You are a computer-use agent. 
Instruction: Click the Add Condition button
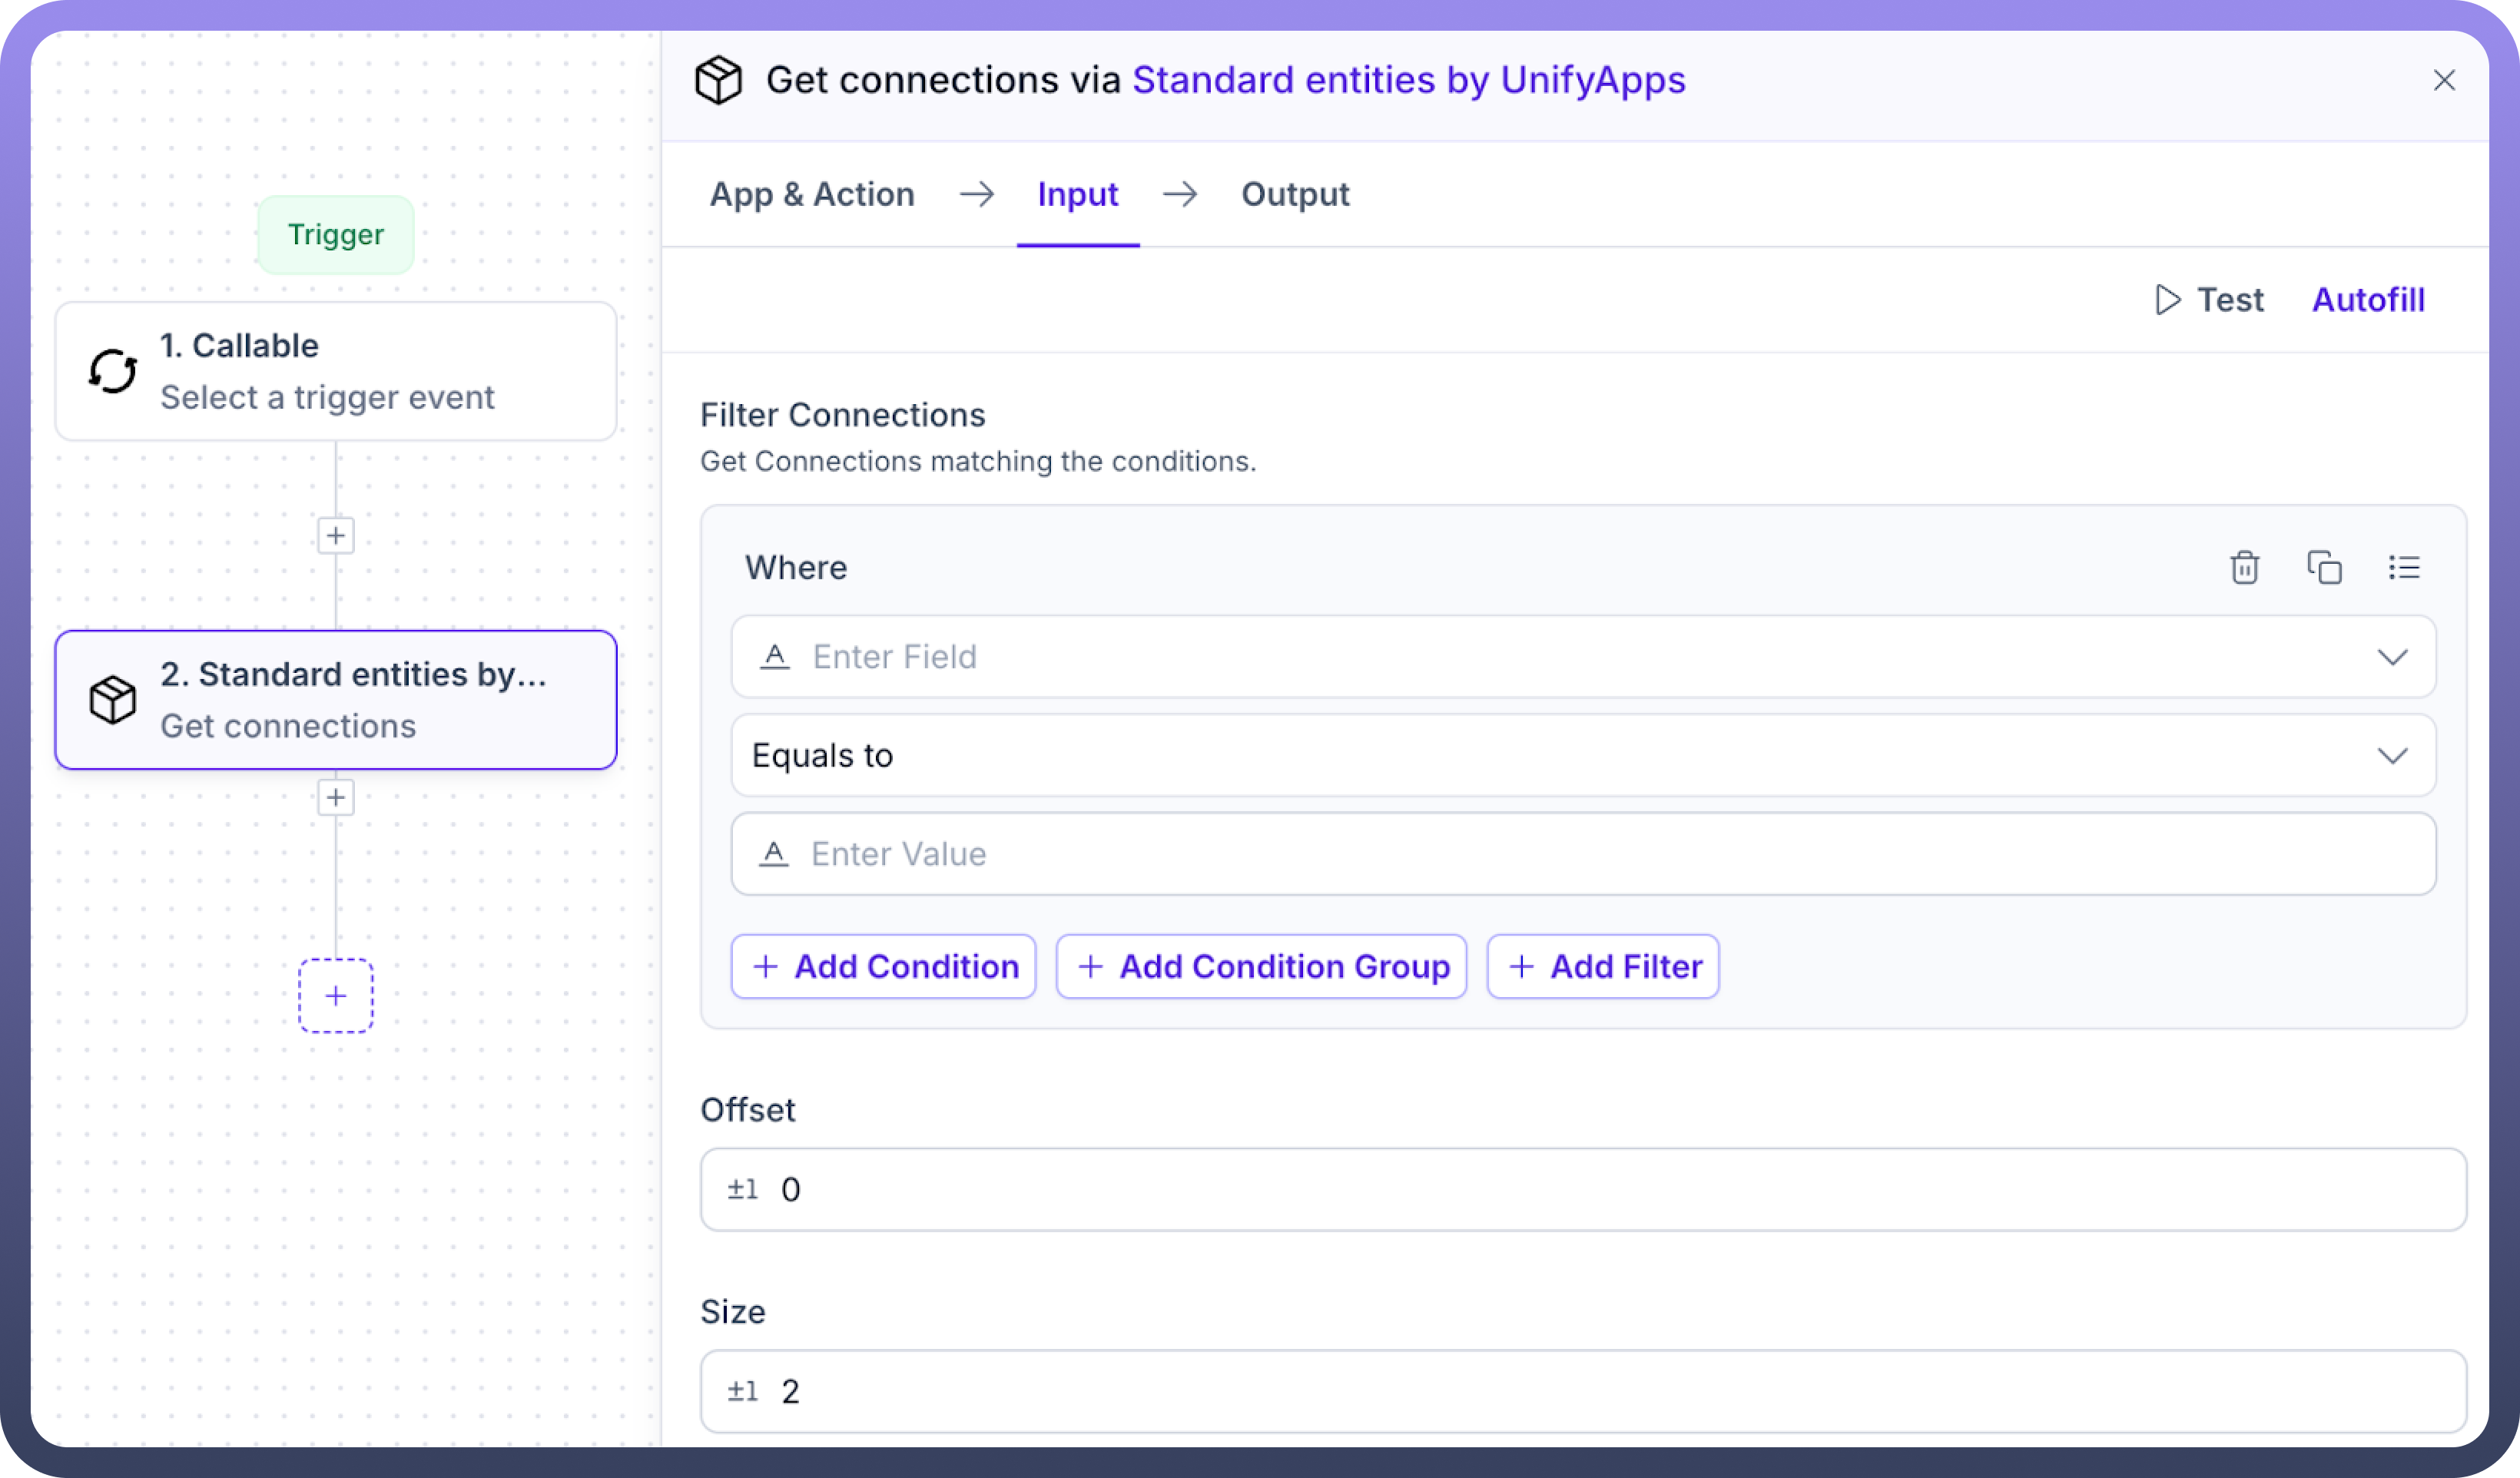pos(884,967)
